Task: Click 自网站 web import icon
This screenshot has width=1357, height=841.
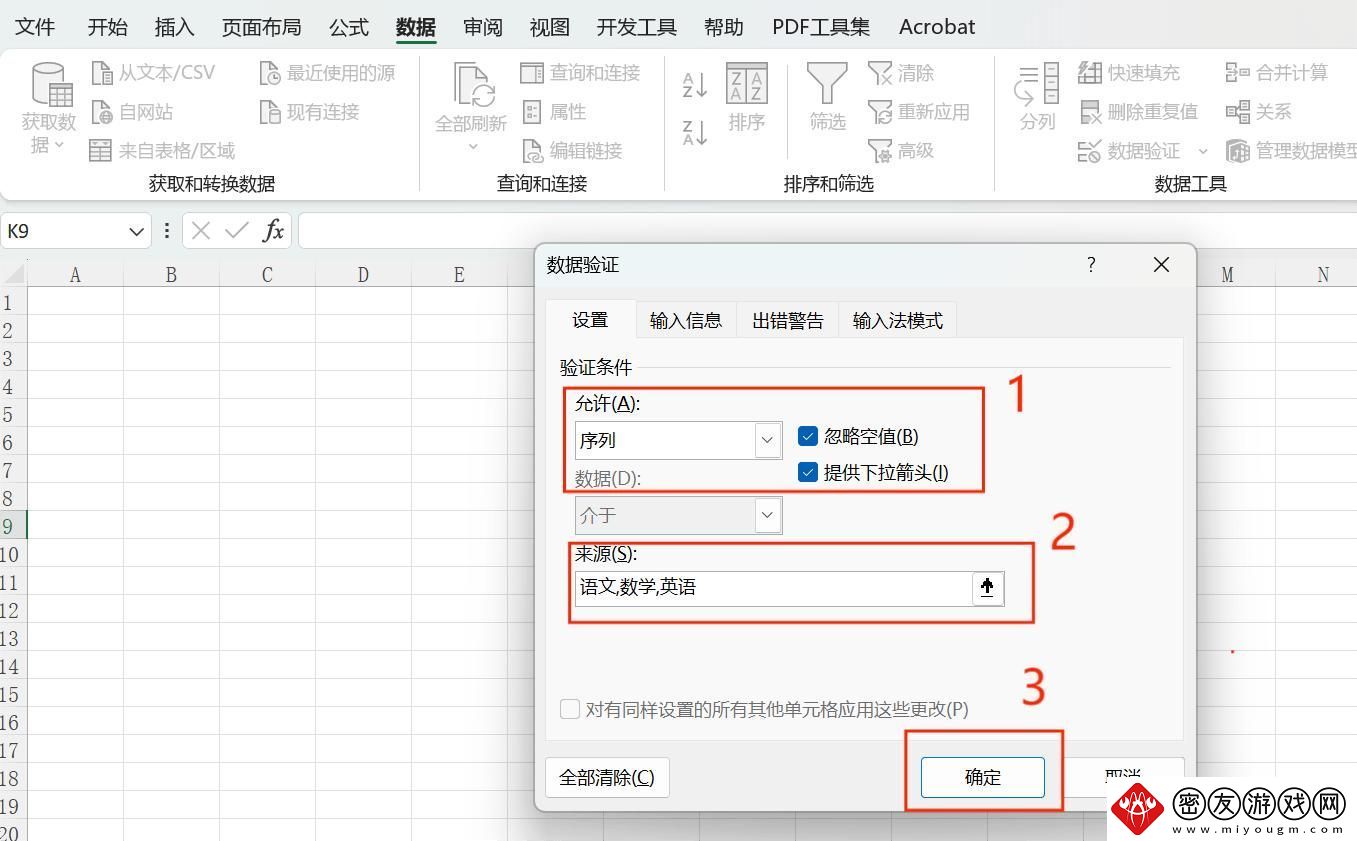Action: tap(102, 112)
